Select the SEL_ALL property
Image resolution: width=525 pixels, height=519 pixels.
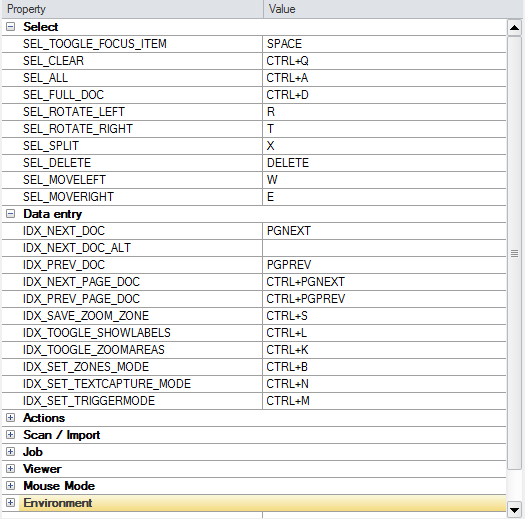click(132, 78)
